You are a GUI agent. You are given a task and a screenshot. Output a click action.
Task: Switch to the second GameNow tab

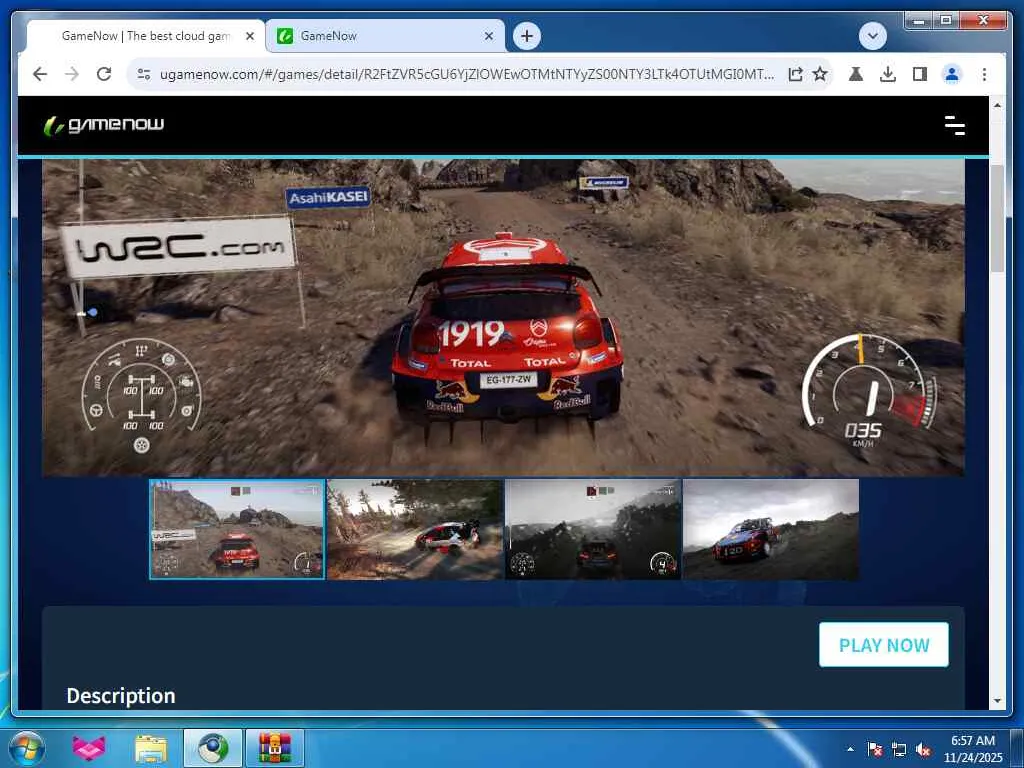385,37
